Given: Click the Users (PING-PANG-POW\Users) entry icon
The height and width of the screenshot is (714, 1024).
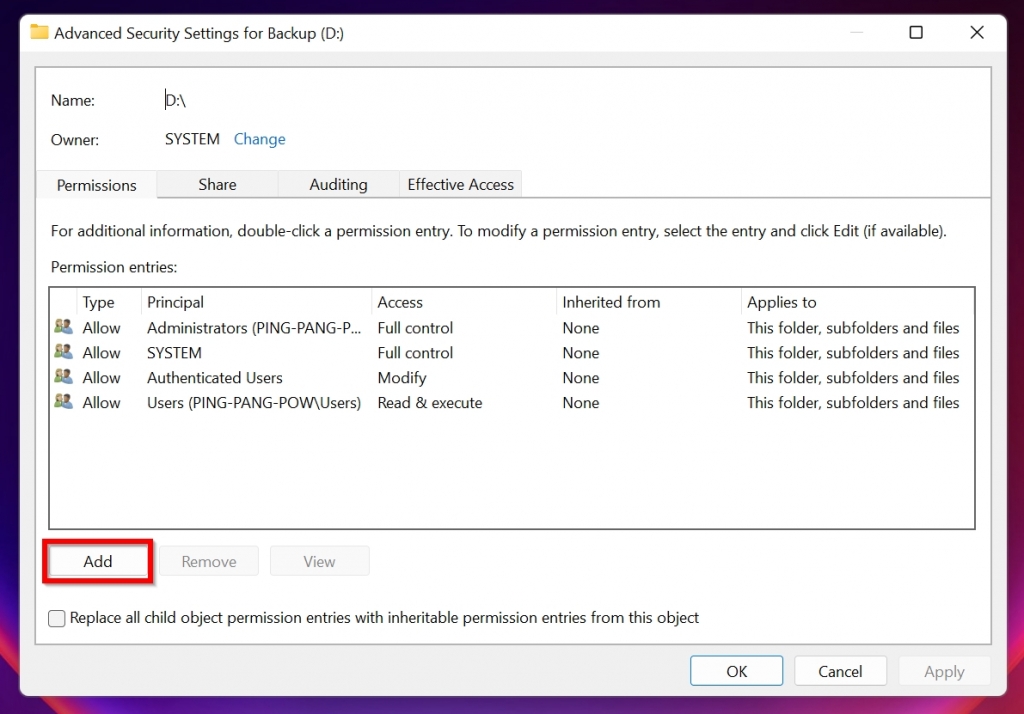Looking at the screenshot, I should (x=62, y=402).
